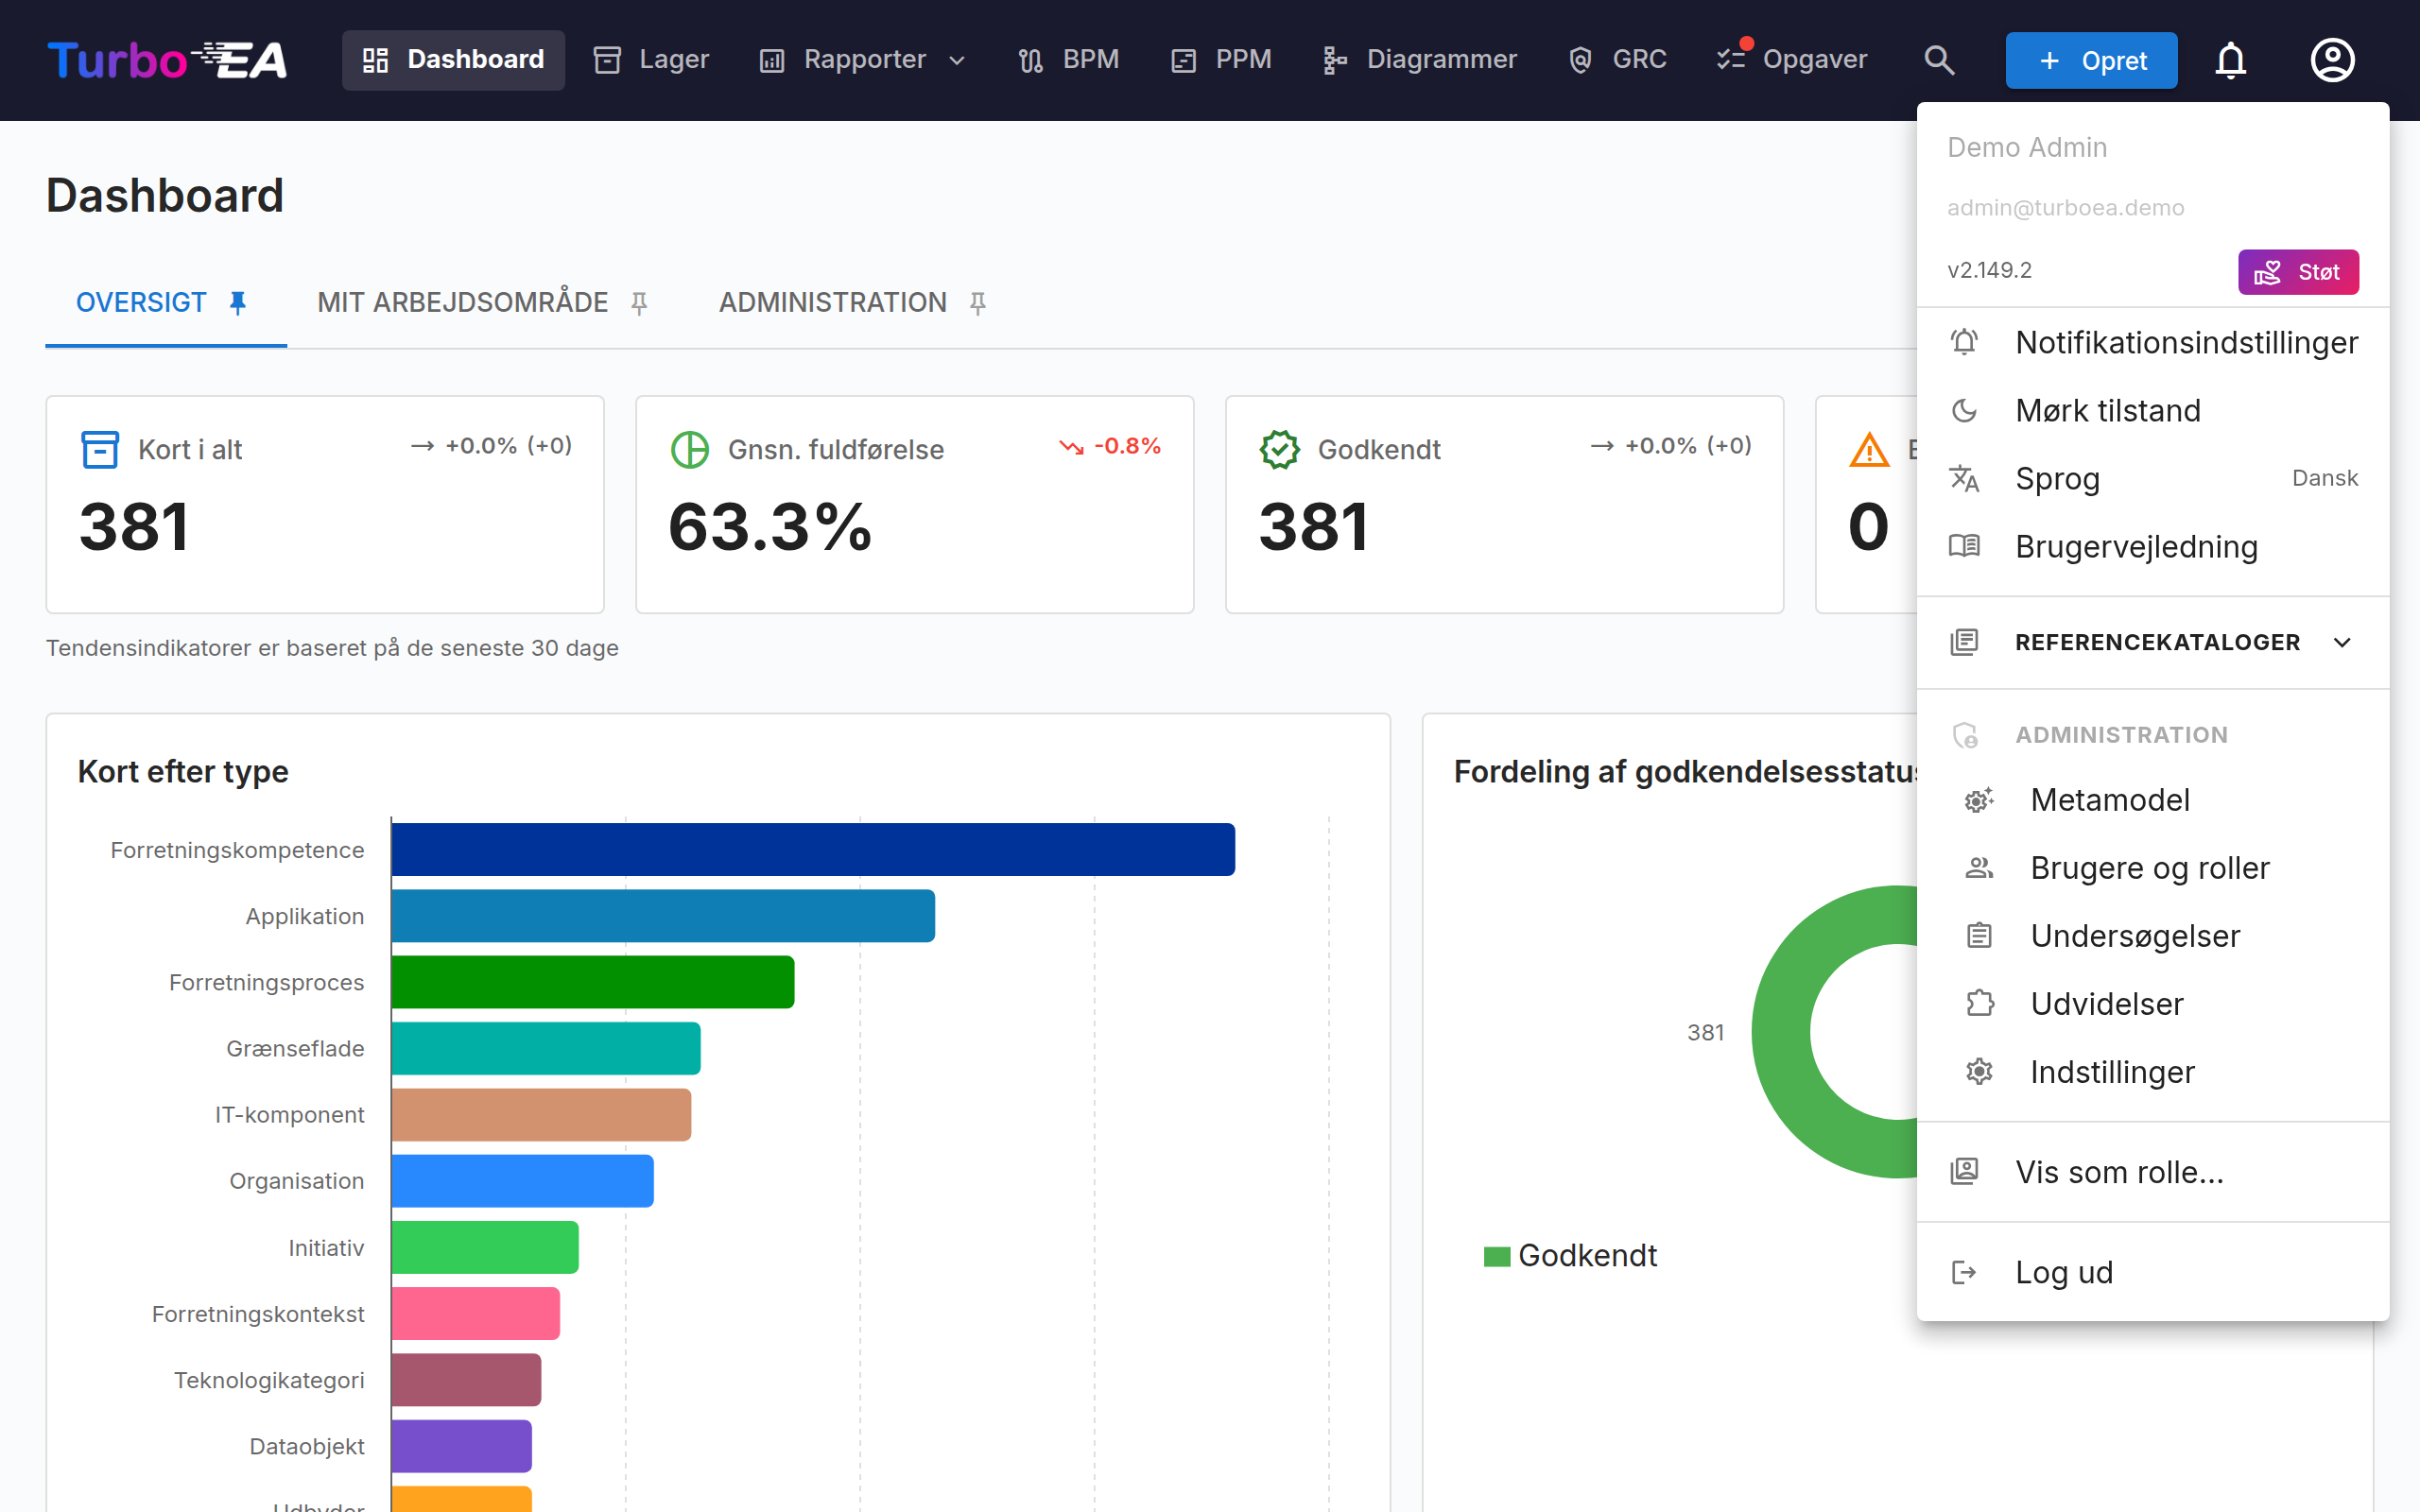2420x1512 pixels.
Task: Click the Godkendt verified badge icon
Action: pyautogui.click(x=1279, y=449)
